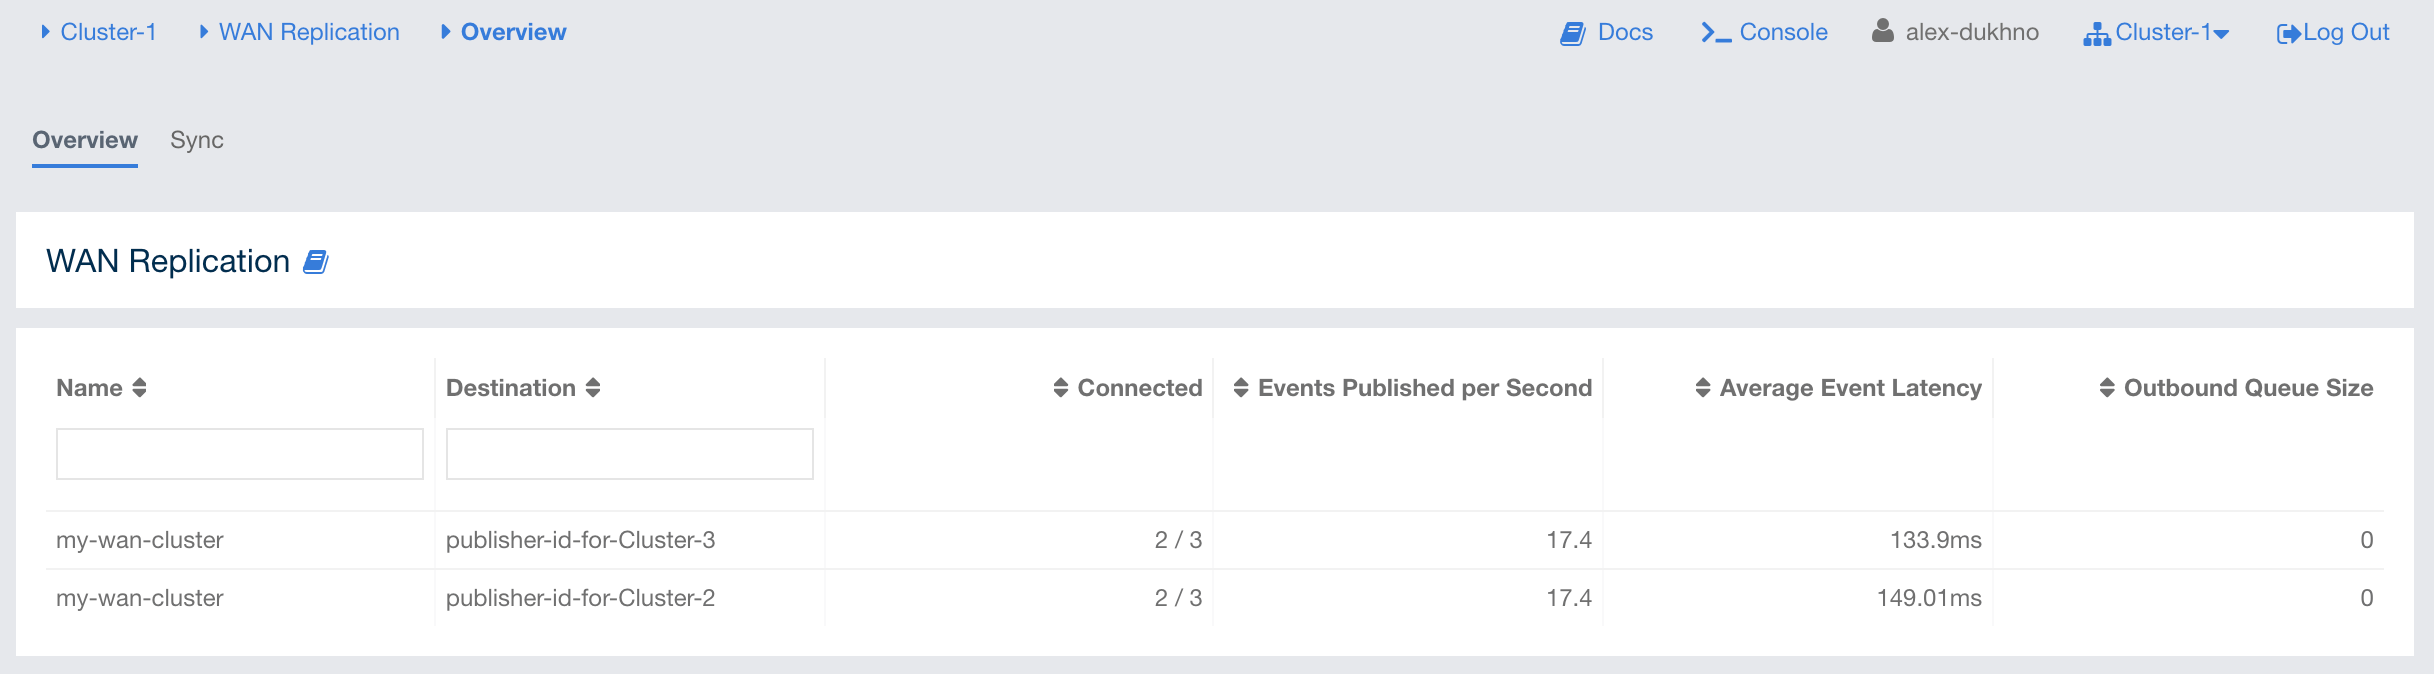
Task: Expand the Cluster-1 breadcrumb arrow
Action: coord(46,32)
